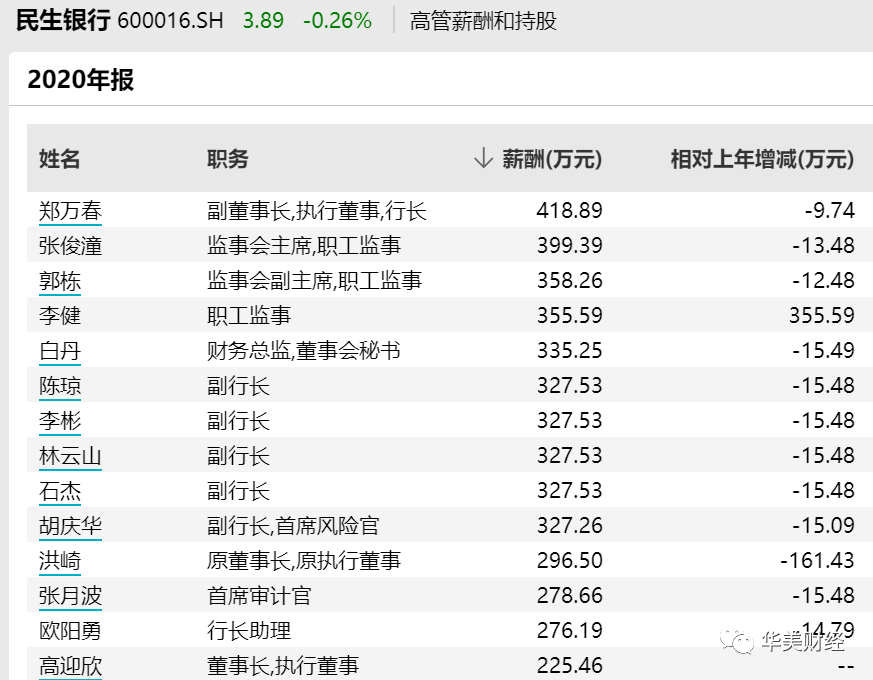Select the name 欧阳勇

pos(70,632)
